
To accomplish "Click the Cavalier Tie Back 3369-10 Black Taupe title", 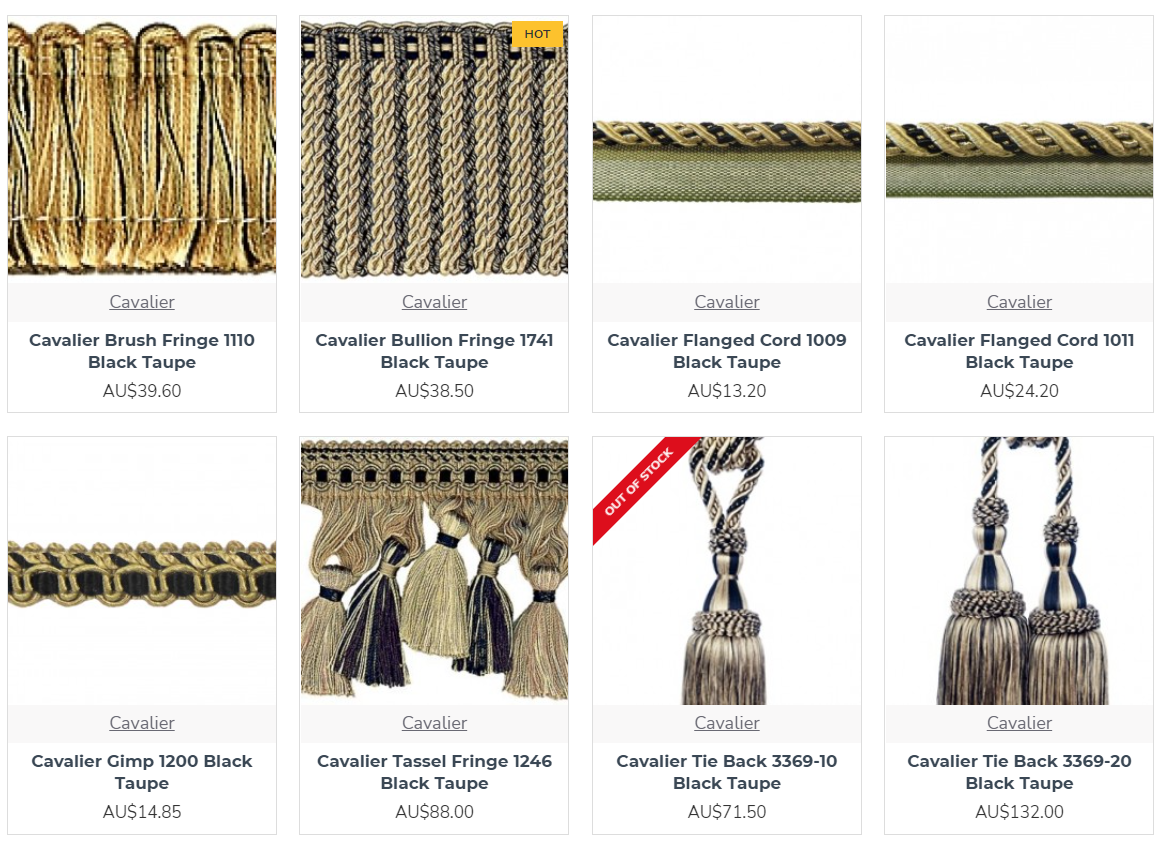I will pos(726,772).
